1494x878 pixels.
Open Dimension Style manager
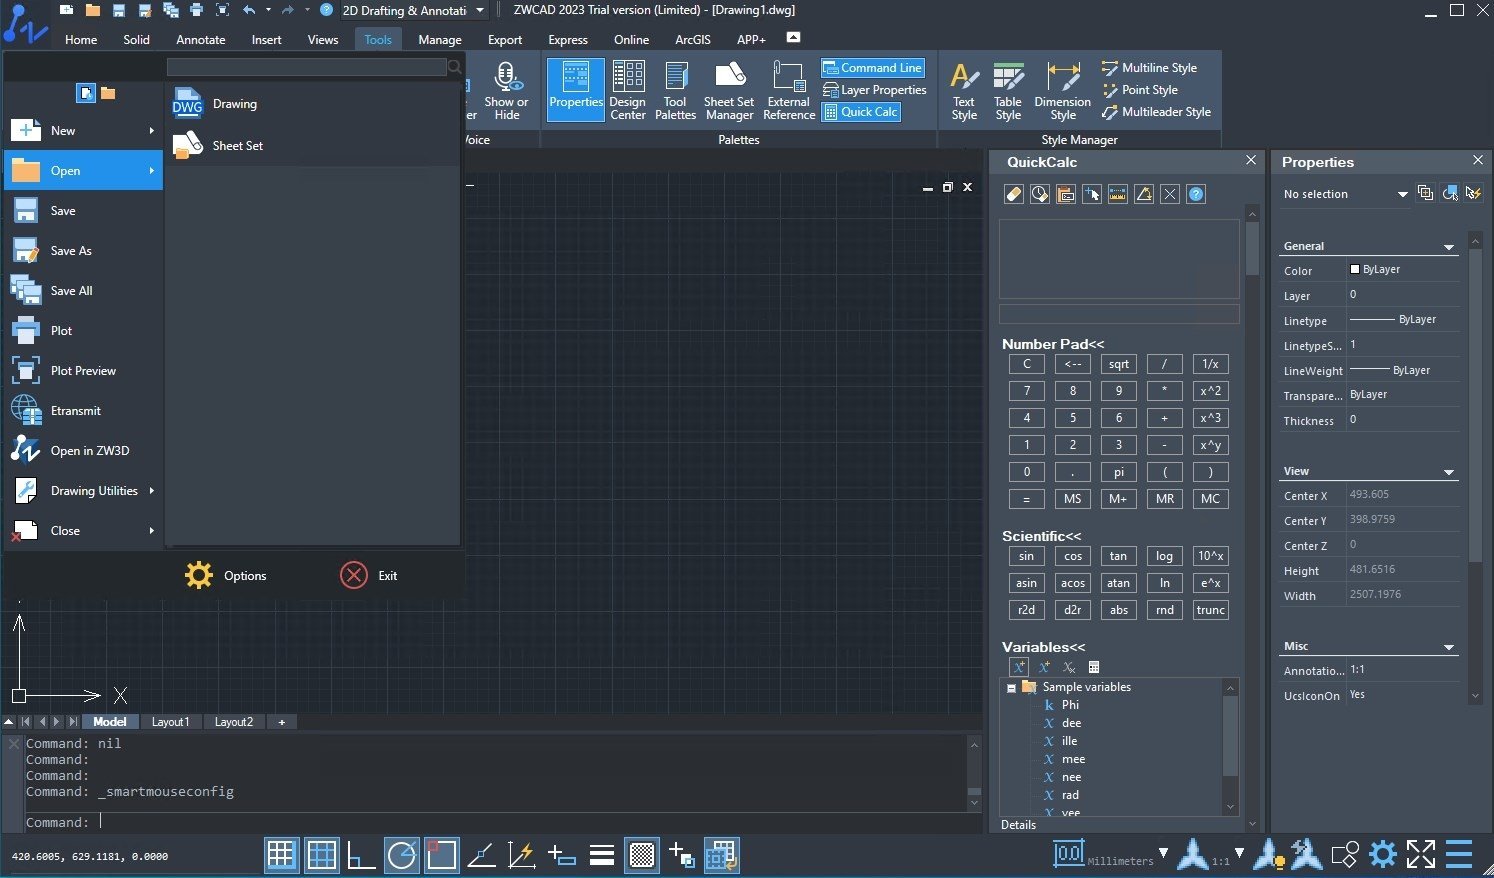click(1062, 90)
